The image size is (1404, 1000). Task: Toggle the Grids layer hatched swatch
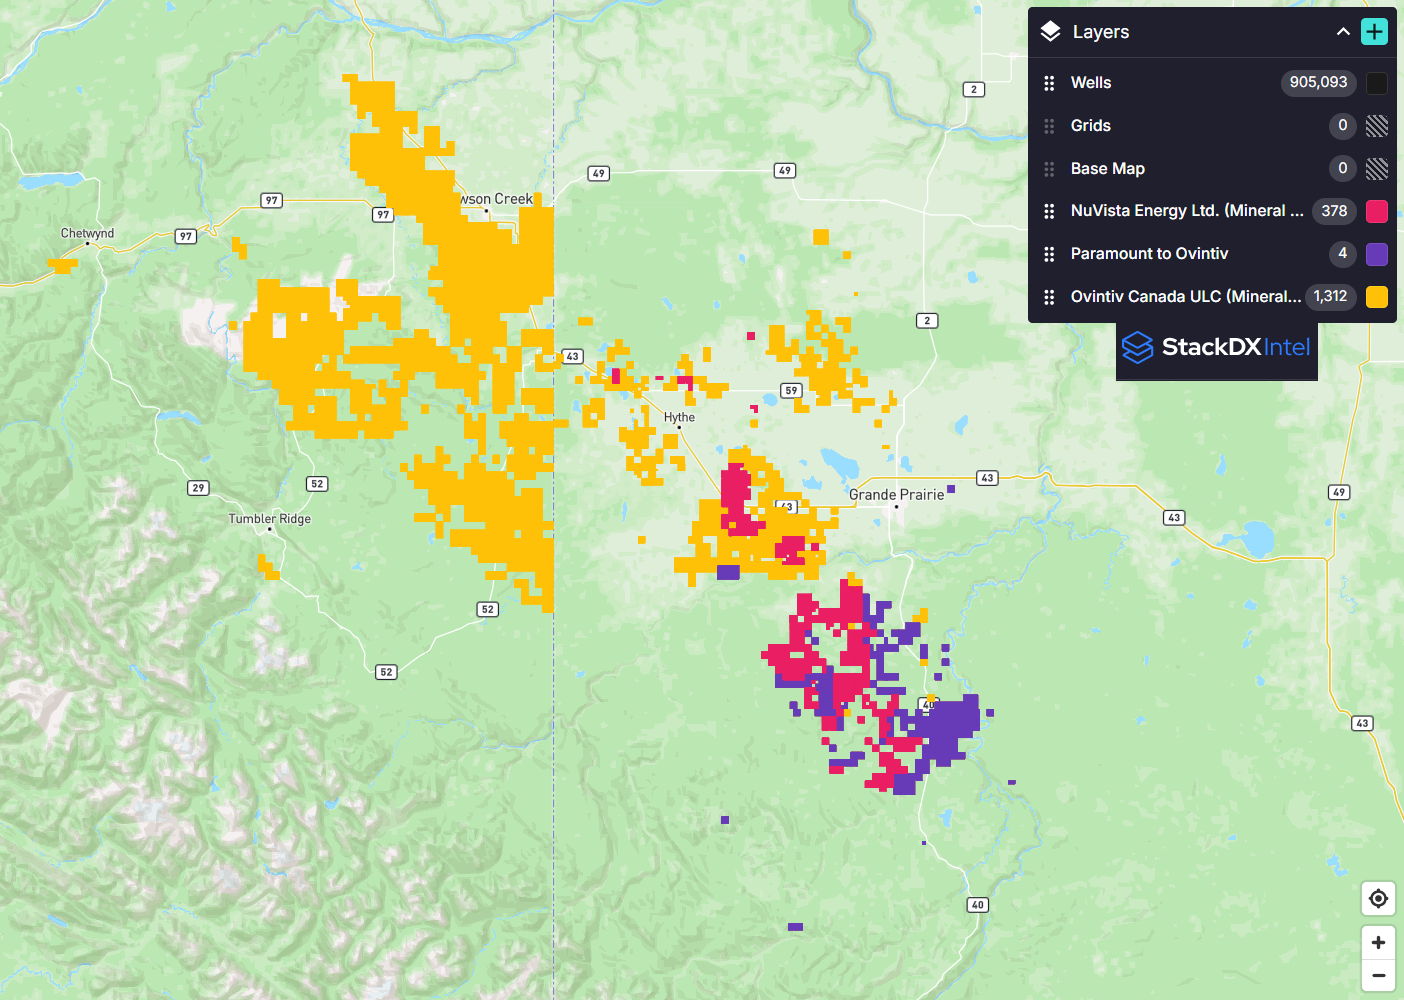[1377, 126]
